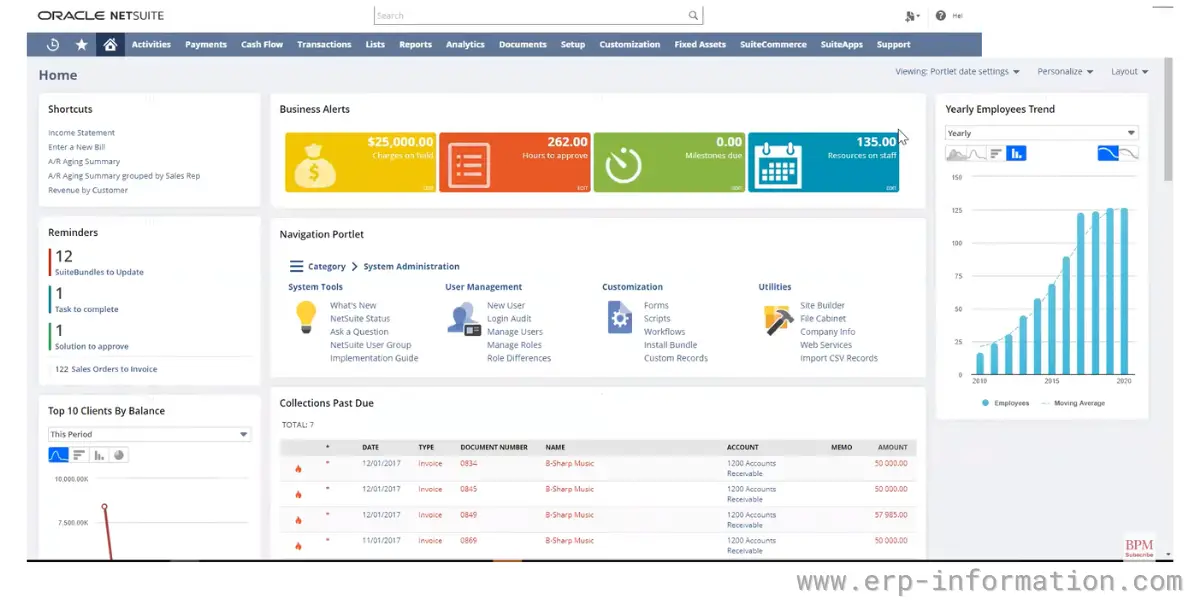Open the Transactions menu
1200x600 pixels.
[x=324, y=45]
